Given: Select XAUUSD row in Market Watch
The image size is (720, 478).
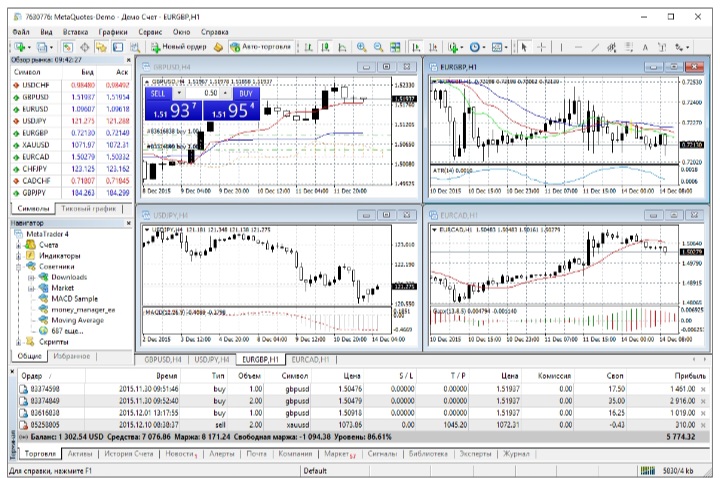Looking at the screenshot, I should pos(71,145).
